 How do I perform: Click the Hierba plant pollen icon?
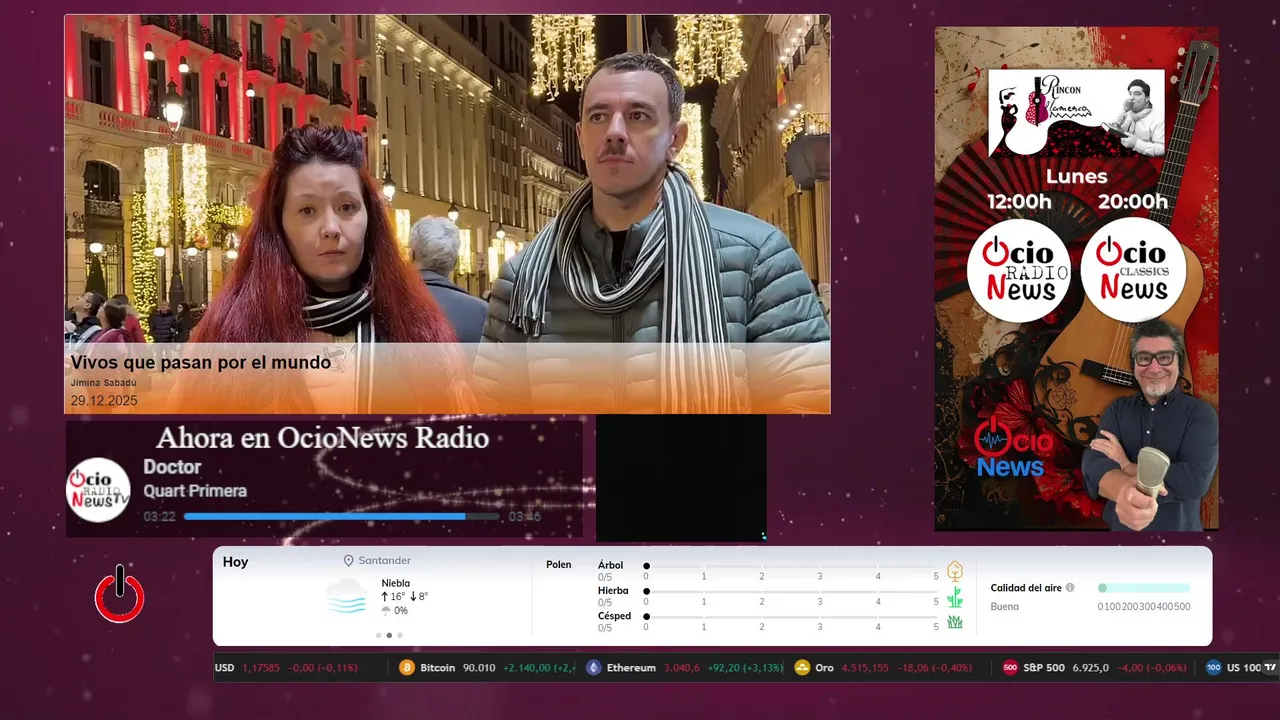point(955,597)
